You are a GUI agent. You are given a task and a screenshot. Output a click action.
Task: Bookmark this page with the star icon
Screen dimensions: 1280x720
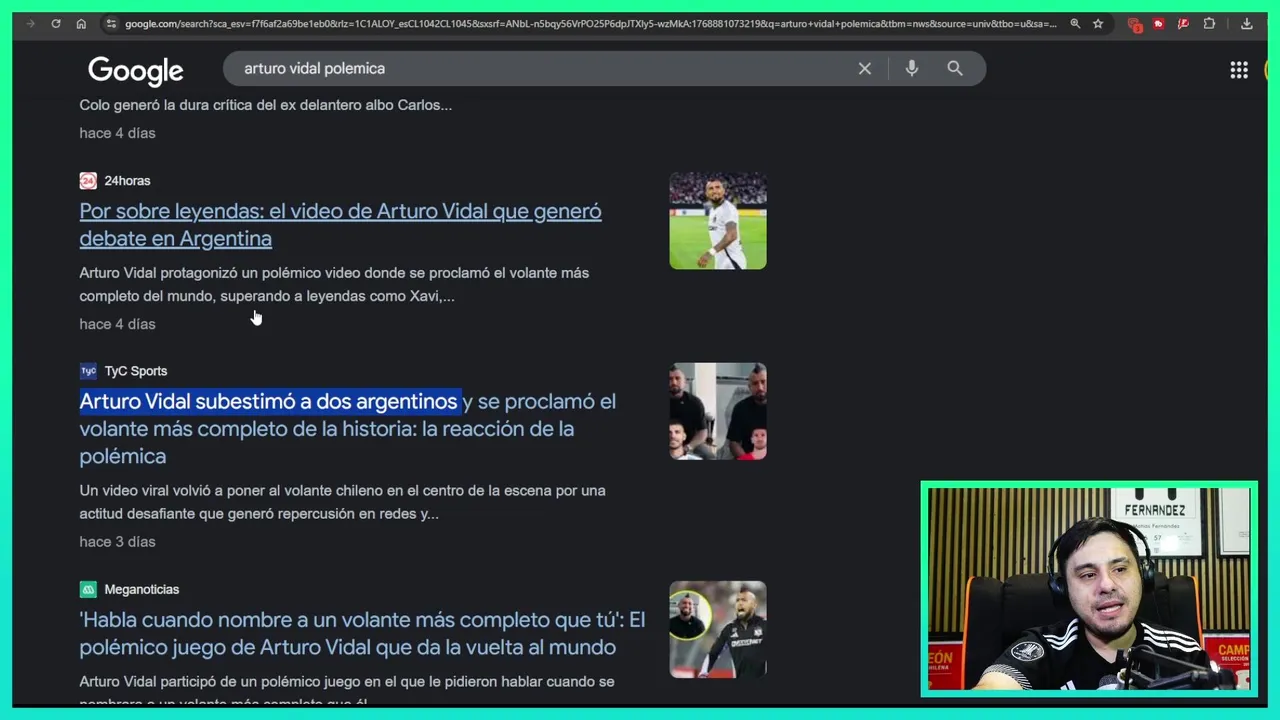click(1098, 24)
